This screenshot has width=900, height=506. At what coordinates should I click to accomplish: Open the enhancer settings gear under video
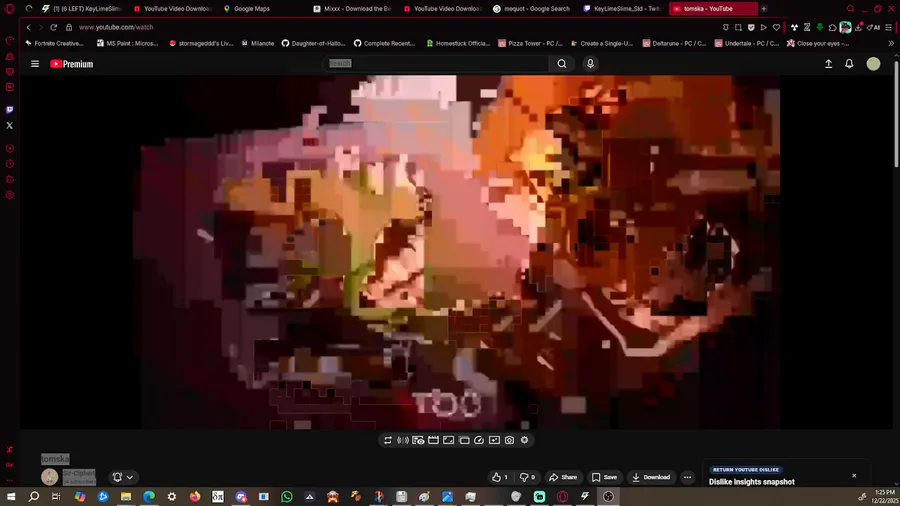point(525,440)
